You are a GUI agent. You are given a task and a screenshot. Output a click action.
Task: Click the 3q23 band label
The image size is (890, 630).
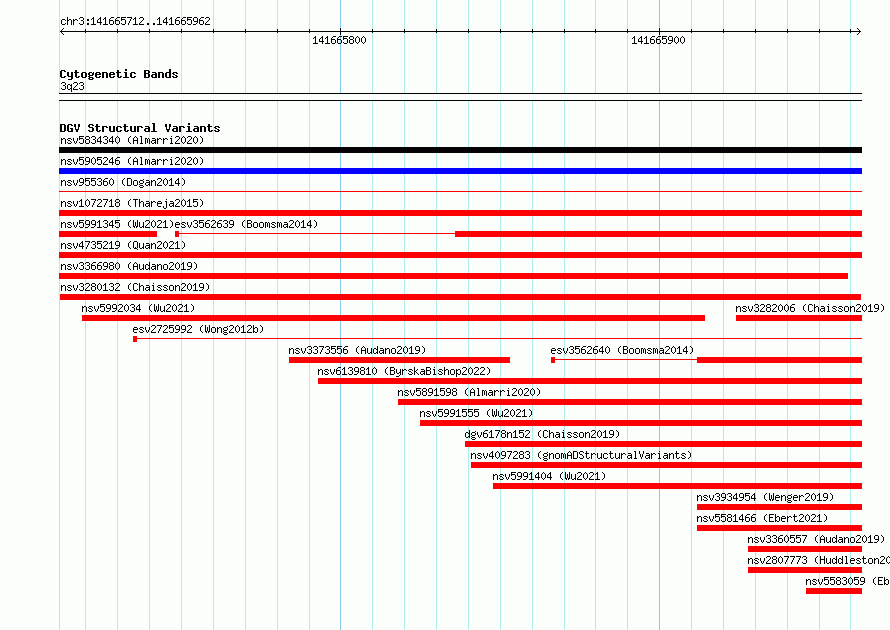(72, 86)
